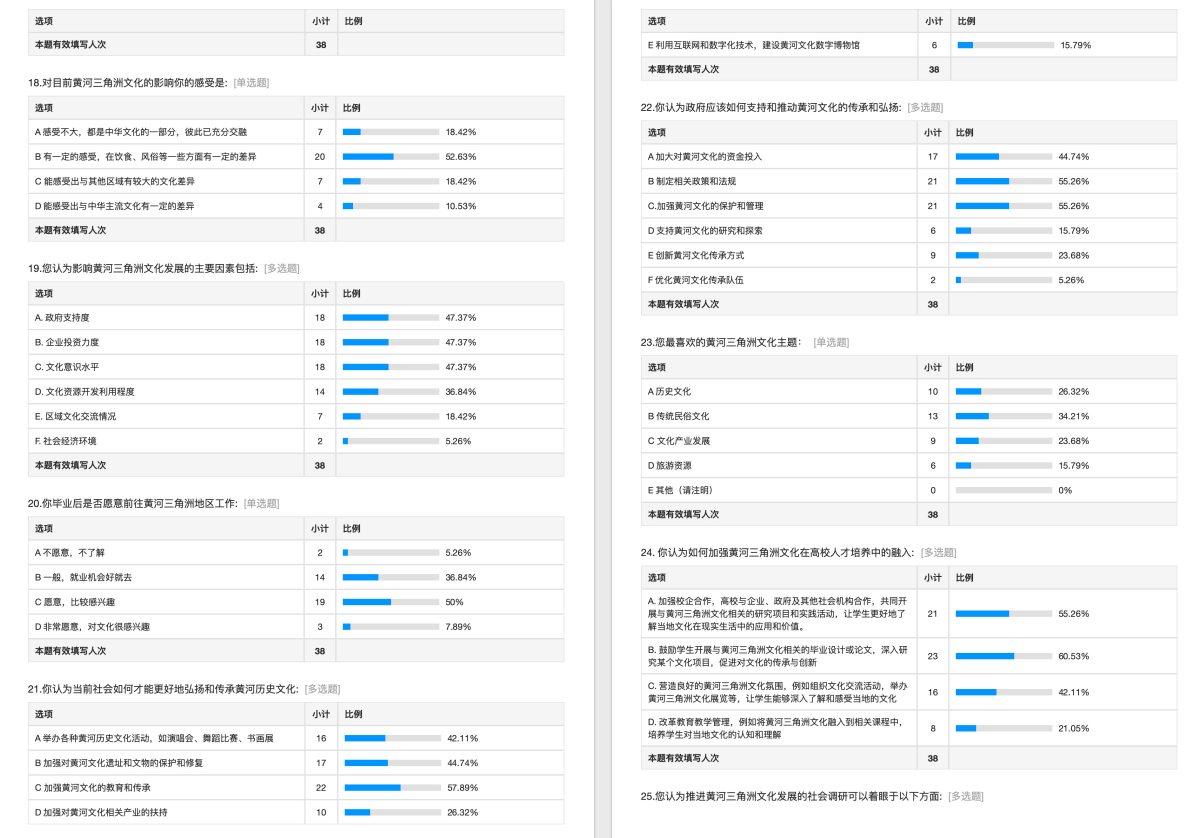Click the progress bar for D 旅游资源
This screenshot has height=838, width=1203.
point(1003,466)
